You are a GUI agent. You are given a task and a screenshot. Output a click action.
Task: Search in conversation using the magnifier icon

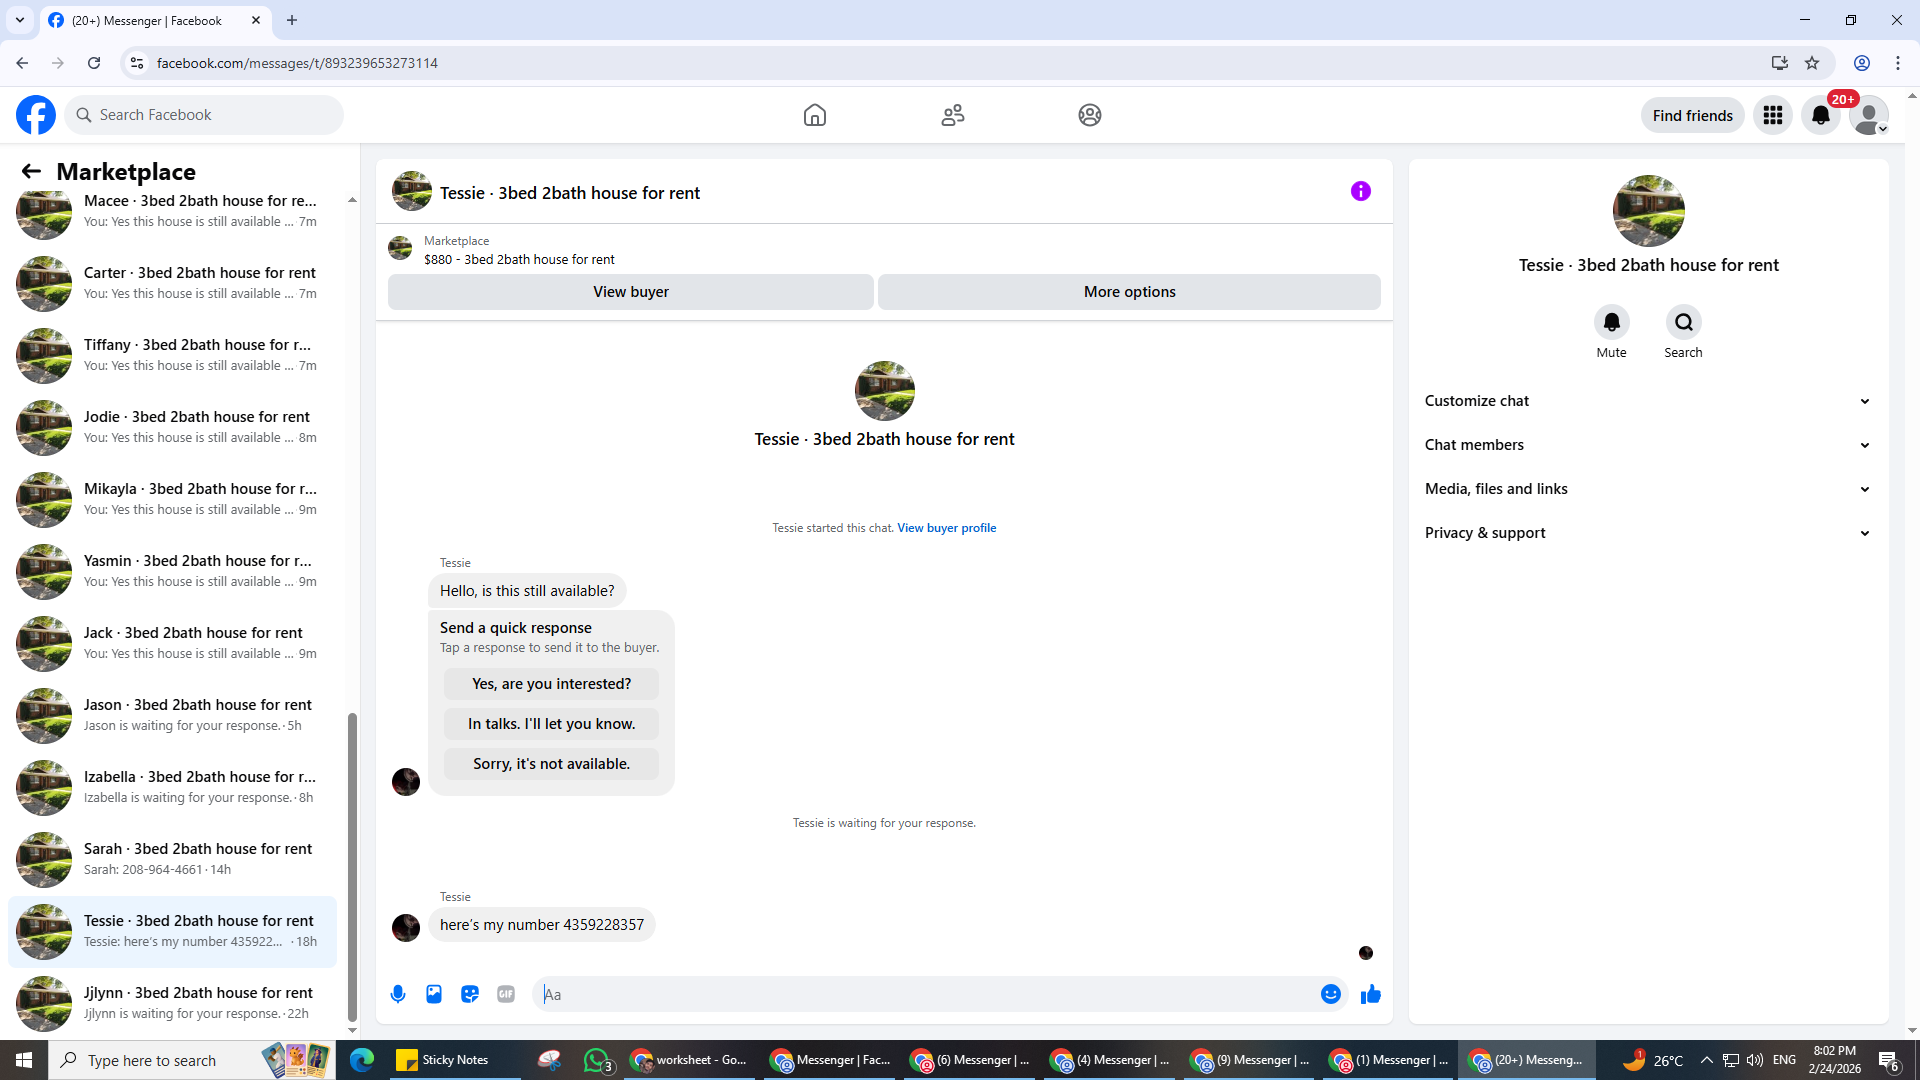(x=1683, y=322)
